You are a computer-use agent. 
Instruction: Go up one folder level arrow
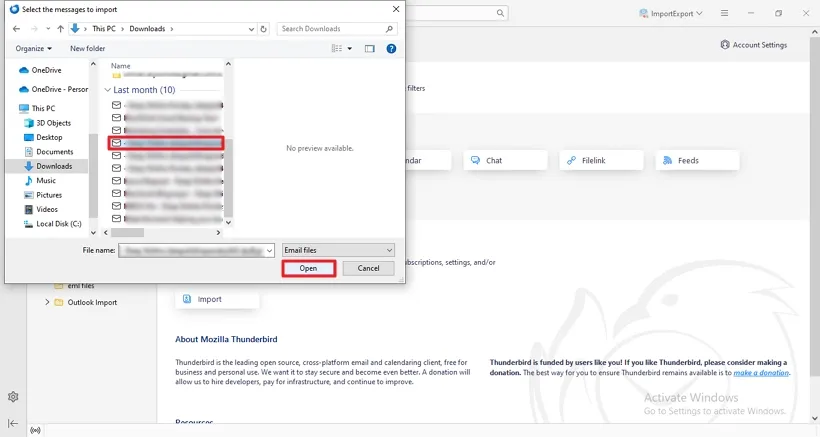[x=60, y=29]
